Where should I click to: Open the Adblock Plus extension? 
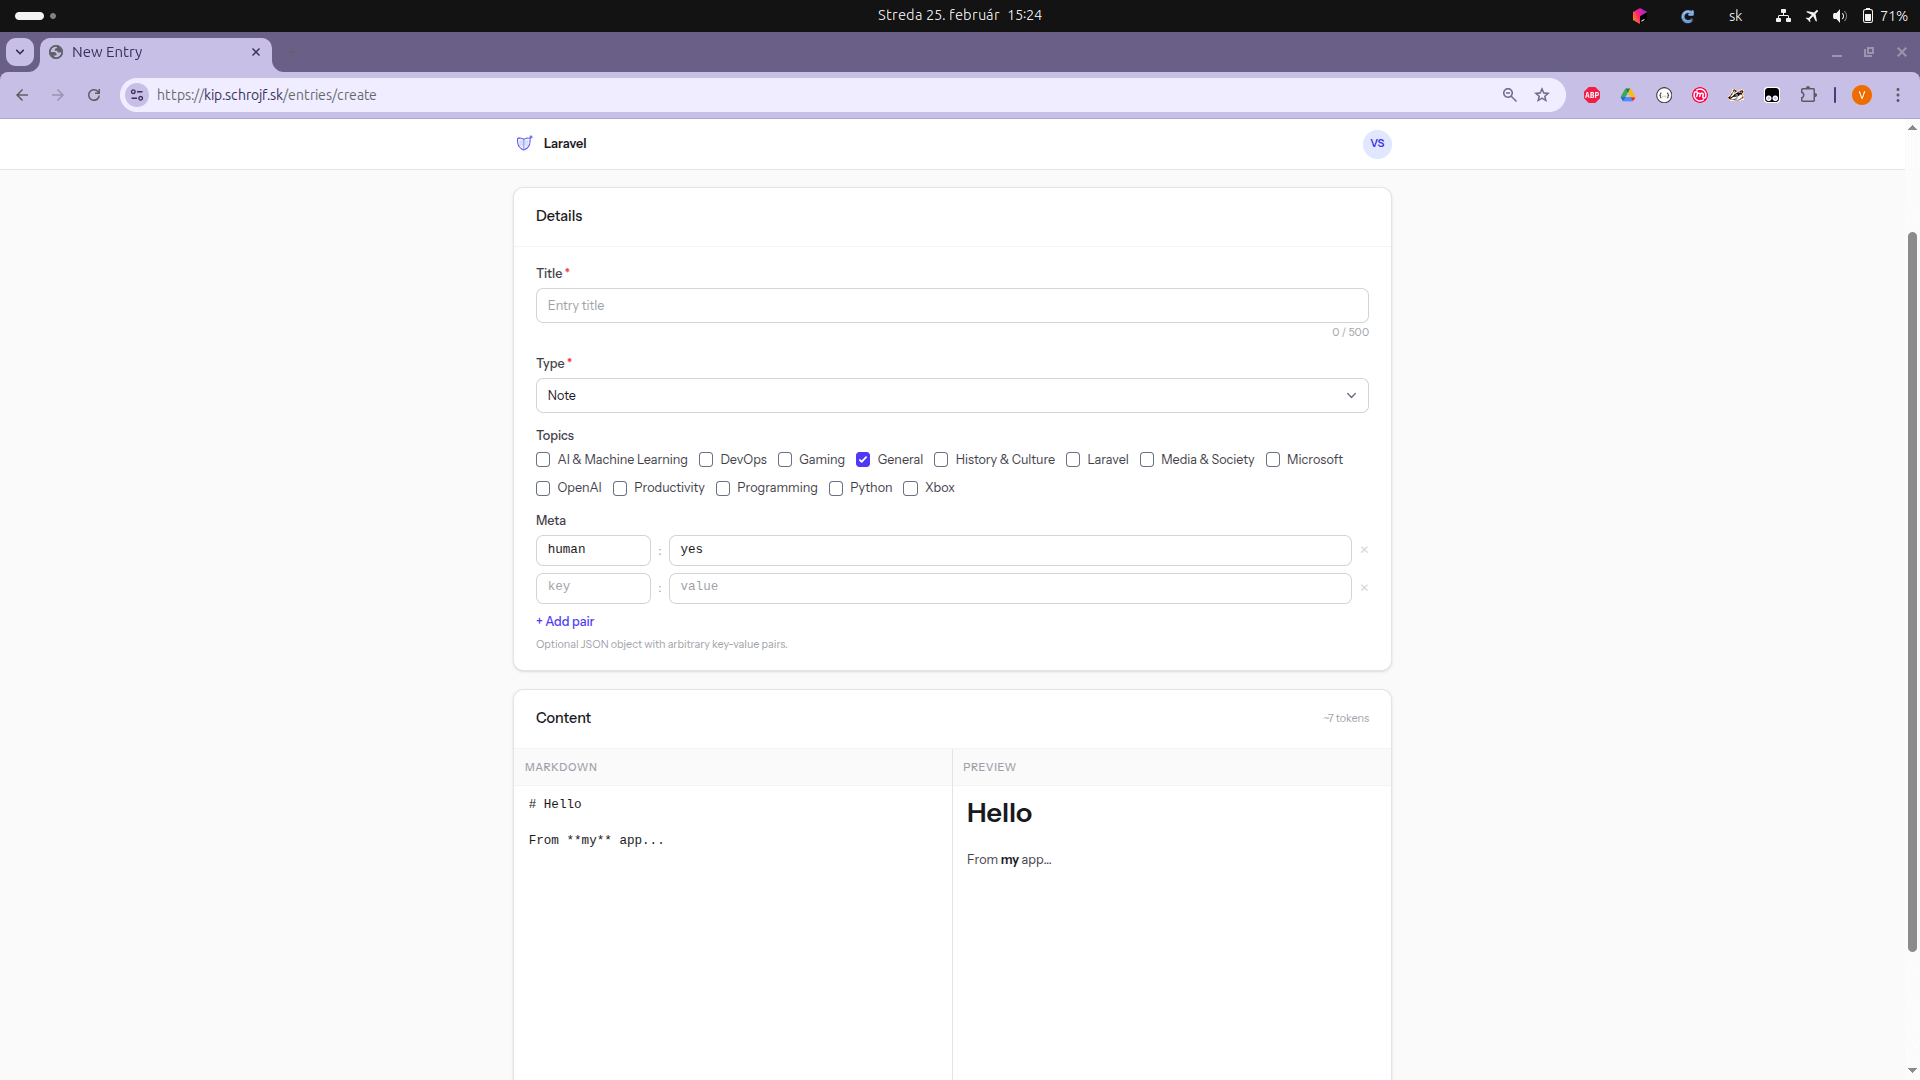point(1592,95)
